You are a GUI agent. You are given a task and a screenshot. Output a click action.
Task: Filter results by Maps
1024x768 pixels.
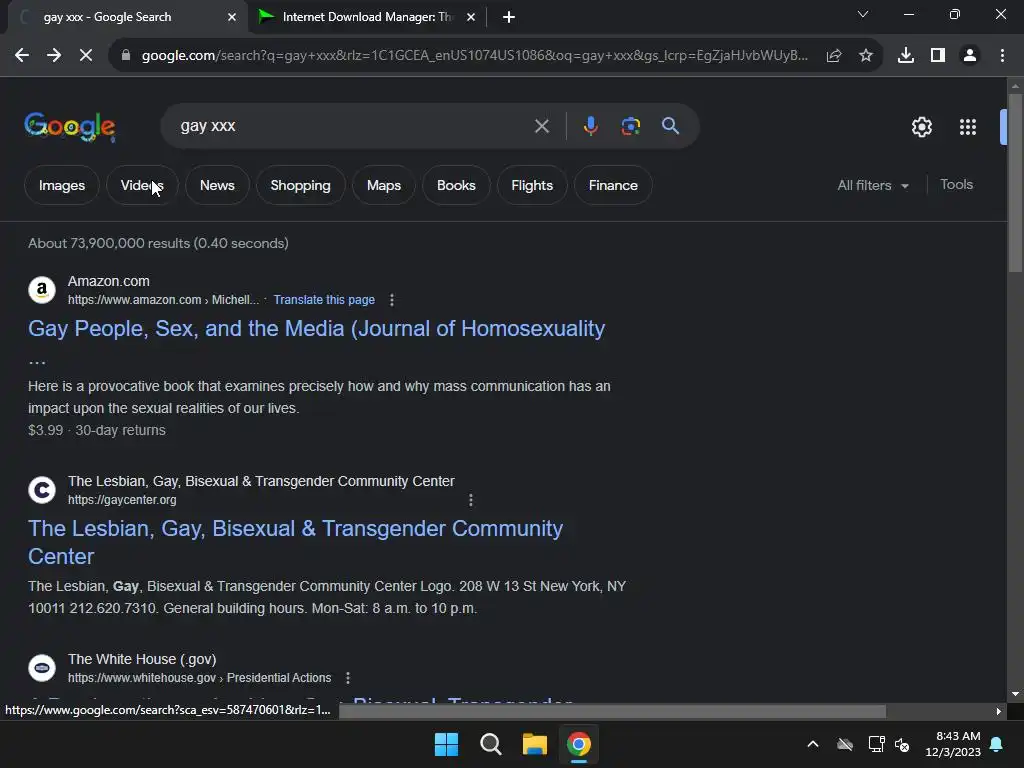coord(384,185)
